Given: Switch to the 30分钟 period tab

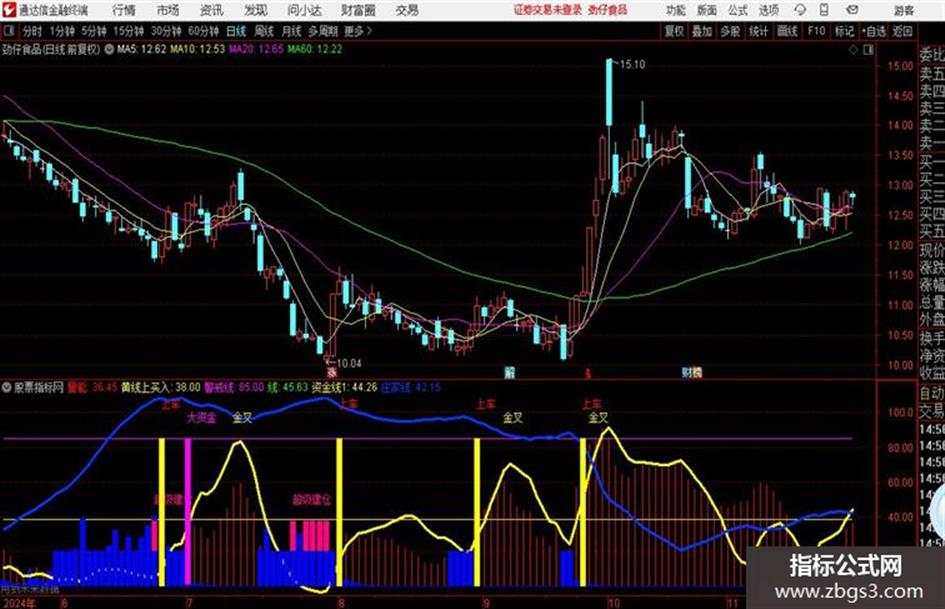Looking at the screenshot, I should point(166,31).
